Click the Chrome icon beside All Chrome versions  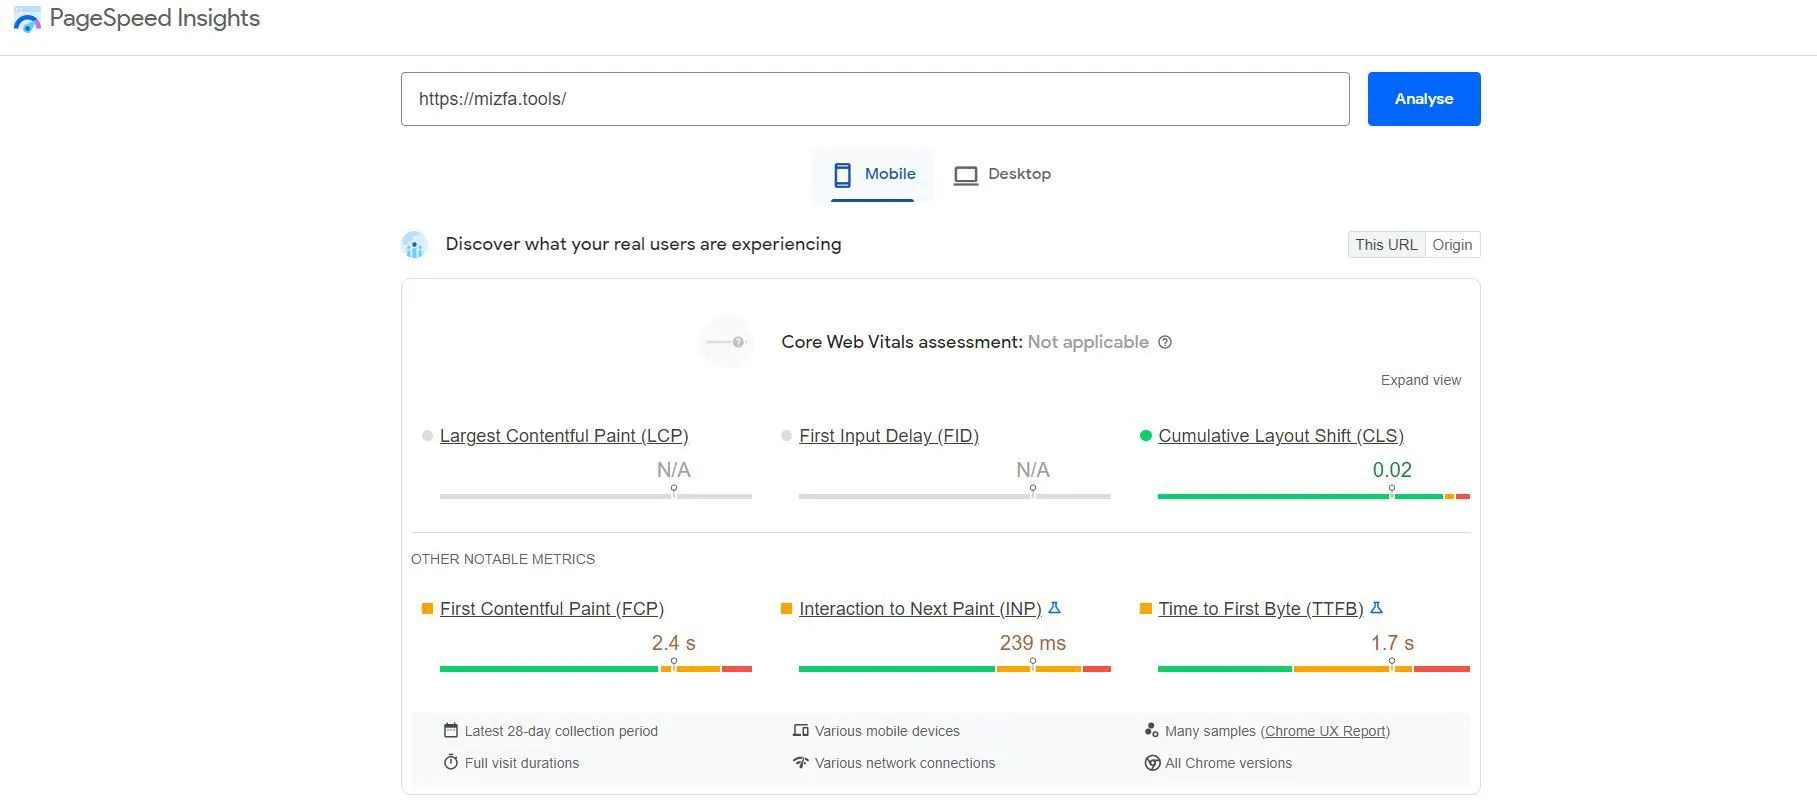click(1152, 763)
